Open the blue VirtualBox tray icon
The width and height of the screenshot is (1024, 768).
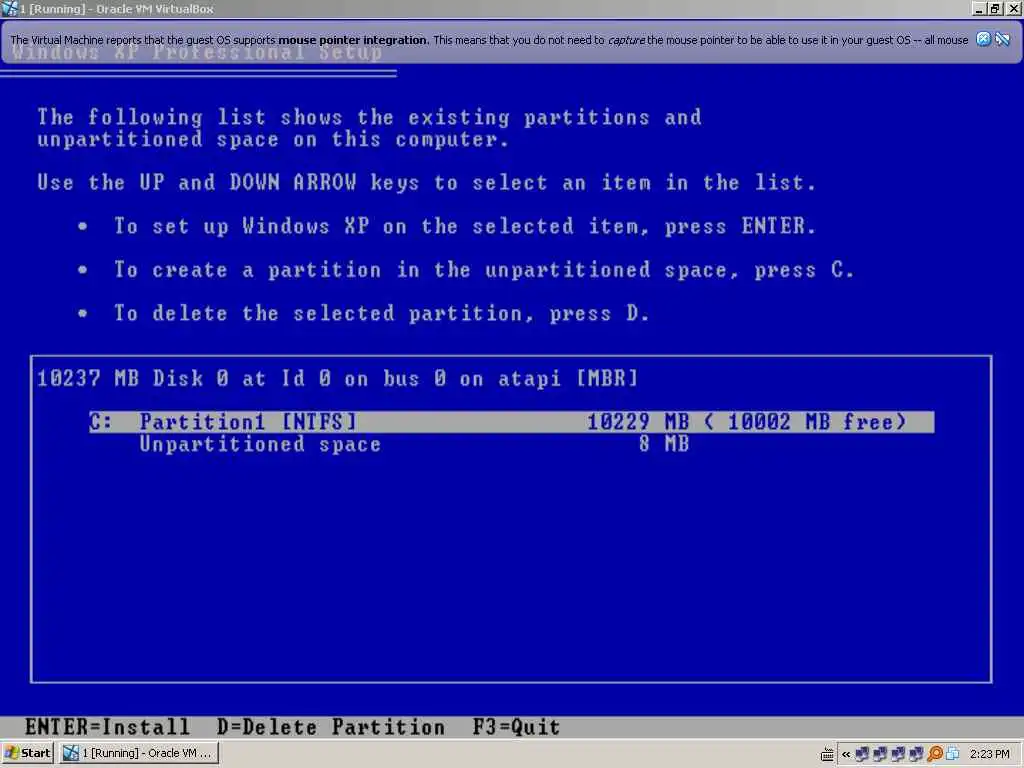952,754
